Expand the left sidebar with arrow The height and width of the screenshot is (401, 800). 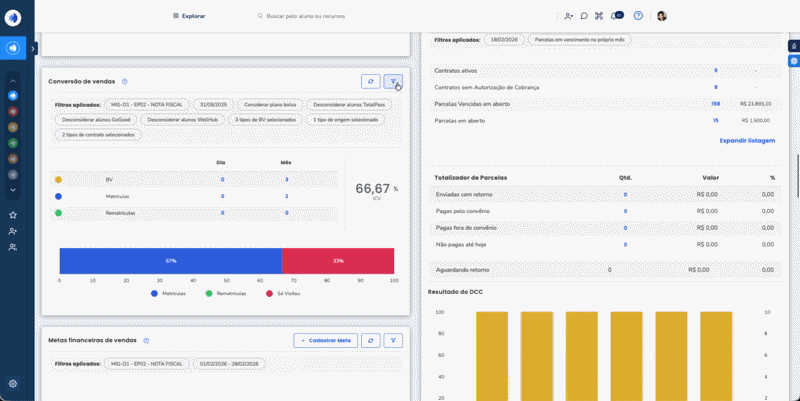[x=33, y=48]
